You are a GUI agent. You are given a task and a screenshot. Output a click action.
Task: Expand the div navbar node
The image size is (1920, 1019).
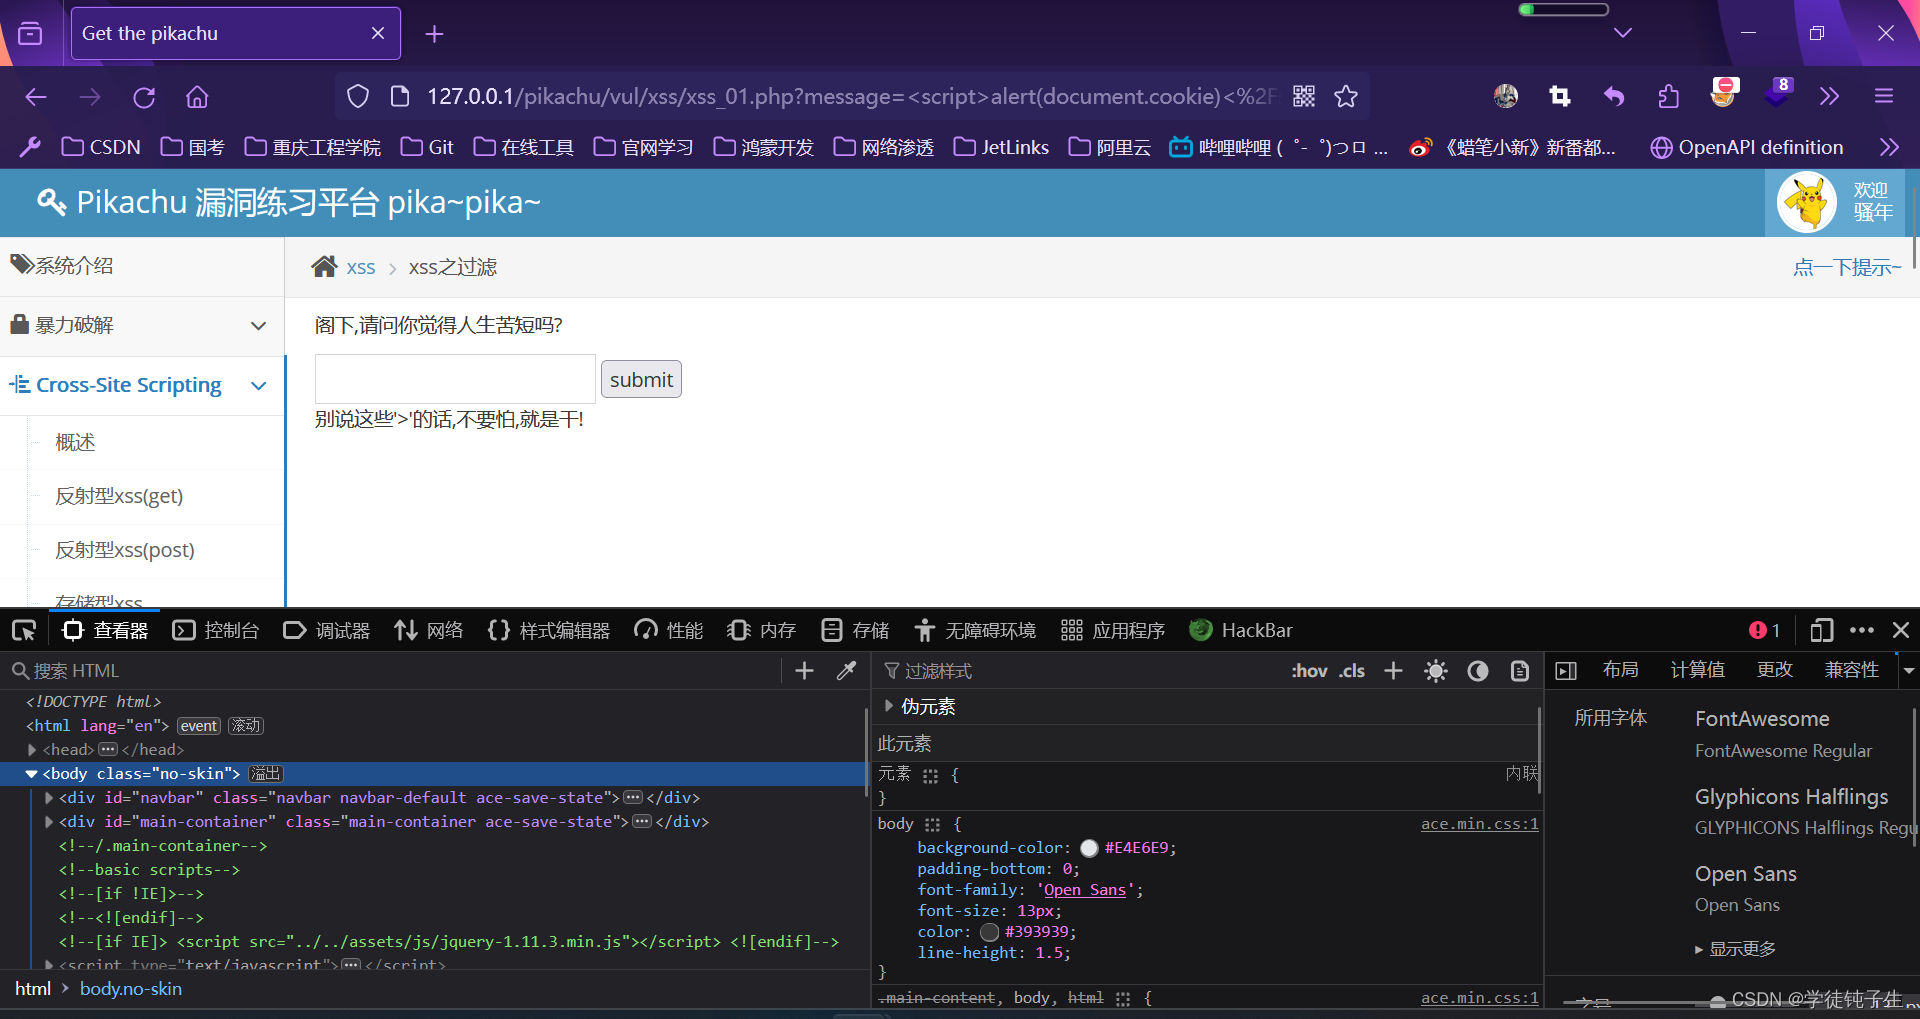49,798
